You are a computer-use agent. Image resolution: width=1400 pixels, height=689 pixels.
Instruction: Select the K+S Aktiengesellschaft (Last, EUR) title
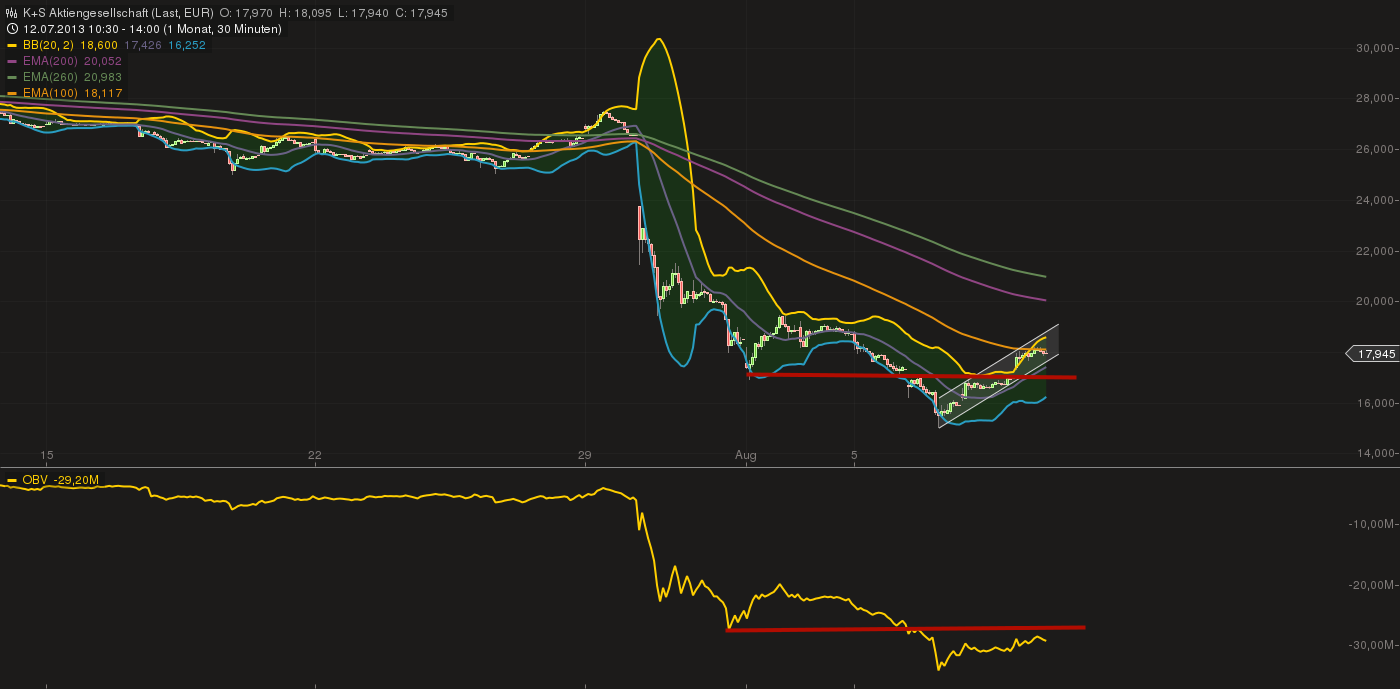coord(118,13)
